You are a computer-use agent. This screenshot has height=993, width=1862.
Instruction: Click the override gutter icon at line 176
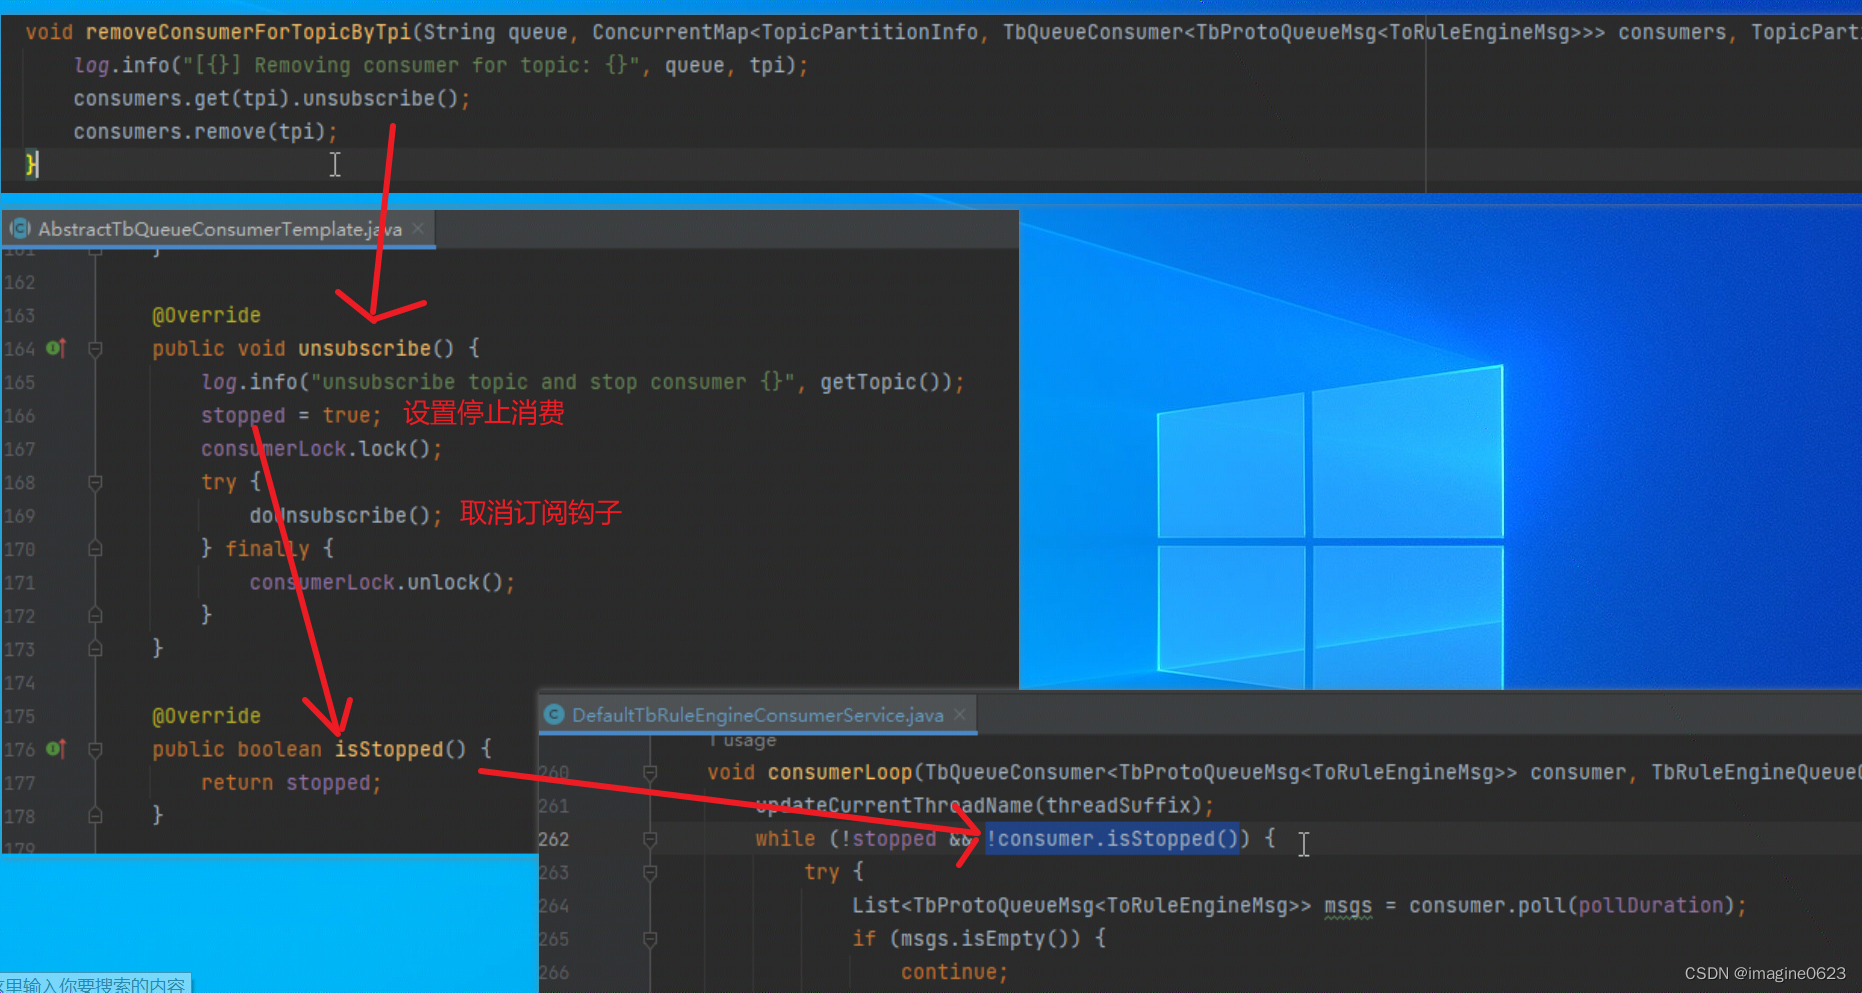pos(56,749)
